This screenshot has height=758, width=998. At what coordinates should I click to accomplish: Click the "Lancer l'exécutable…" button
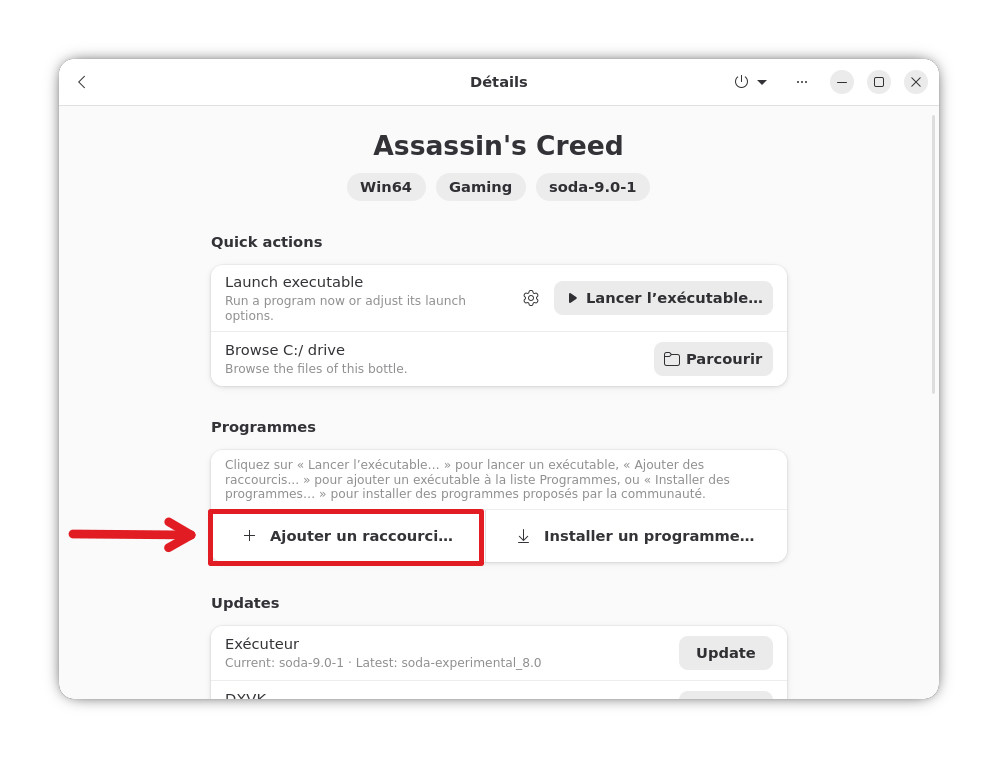pyautogui.click(x=663, y=298)
